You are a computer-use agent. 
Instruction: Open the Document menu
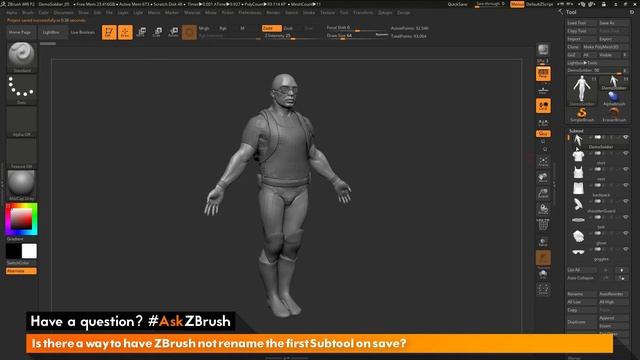(x=64, y=13)
